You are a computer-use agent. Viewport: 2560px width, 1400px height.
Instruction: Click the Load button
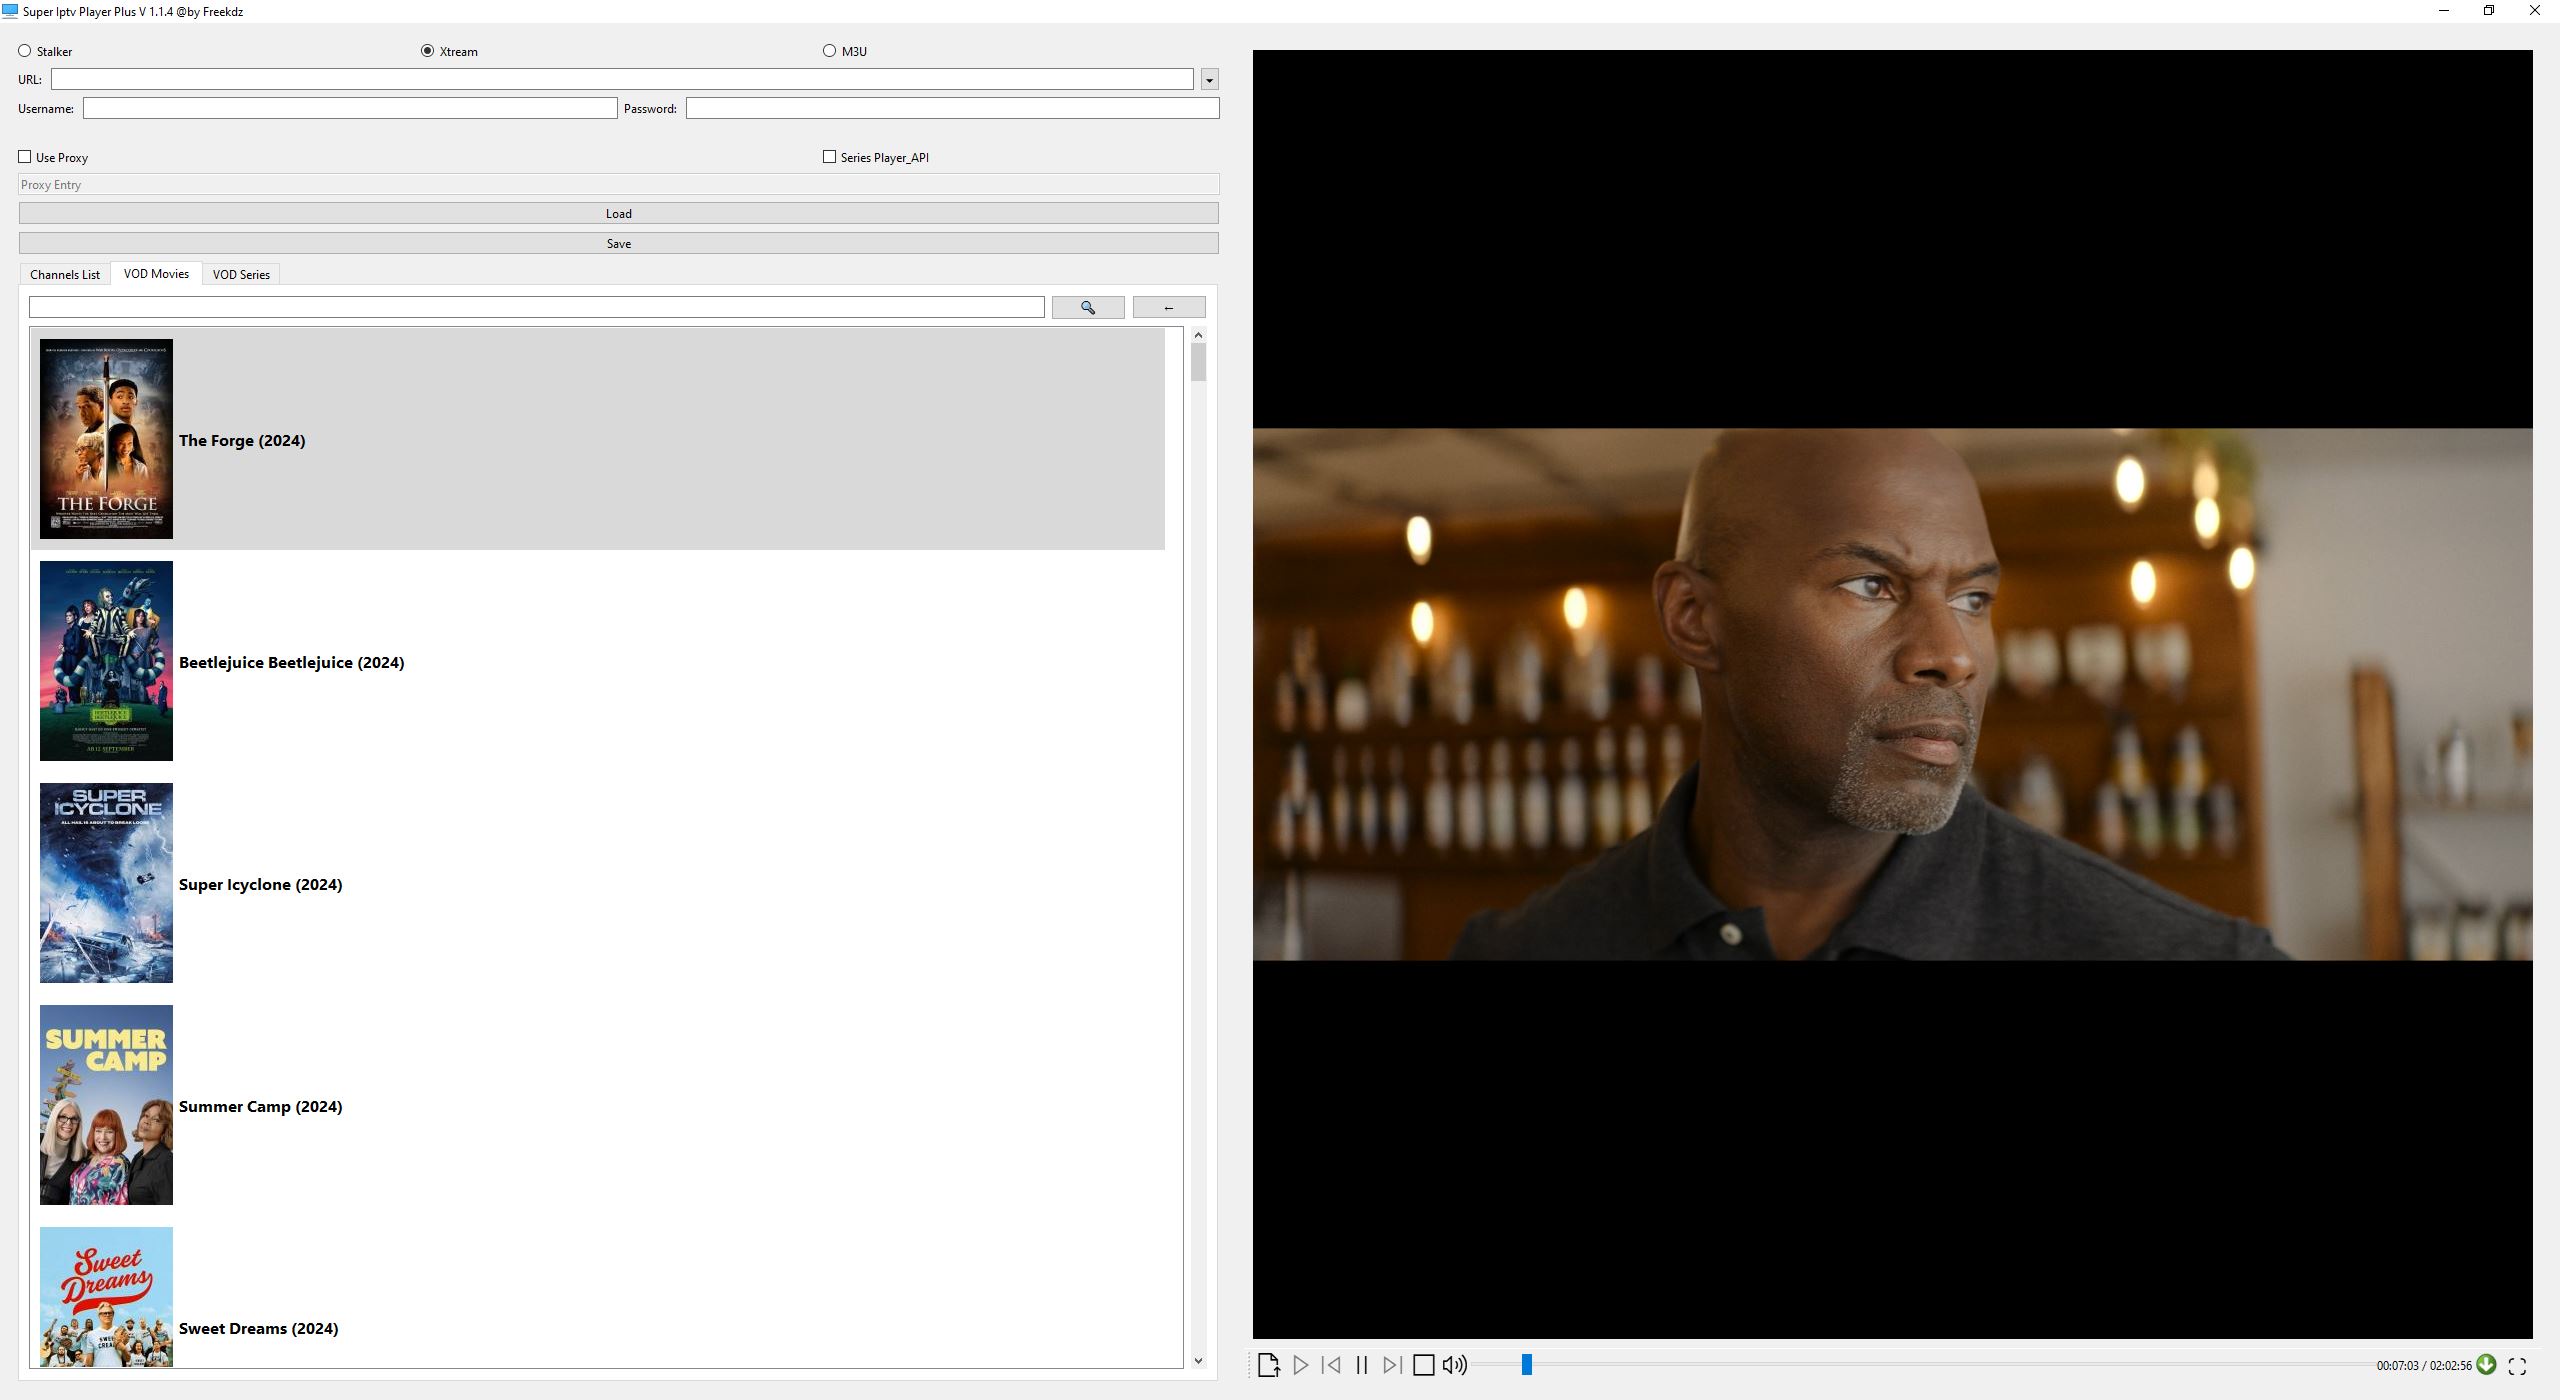(617, 212)
